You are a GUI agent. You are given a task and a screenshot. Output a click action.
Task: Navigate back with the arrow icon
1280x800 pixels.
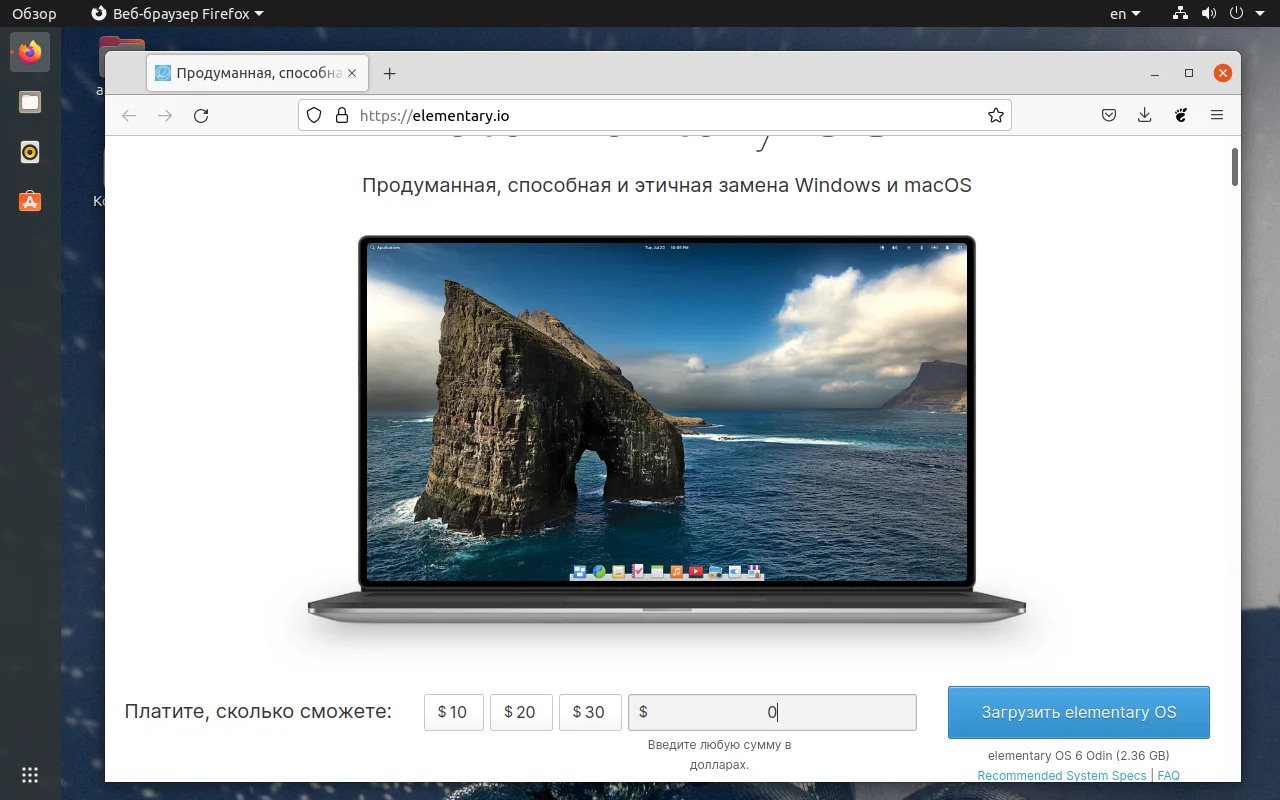pyautogui.click(x=128, y=115)
